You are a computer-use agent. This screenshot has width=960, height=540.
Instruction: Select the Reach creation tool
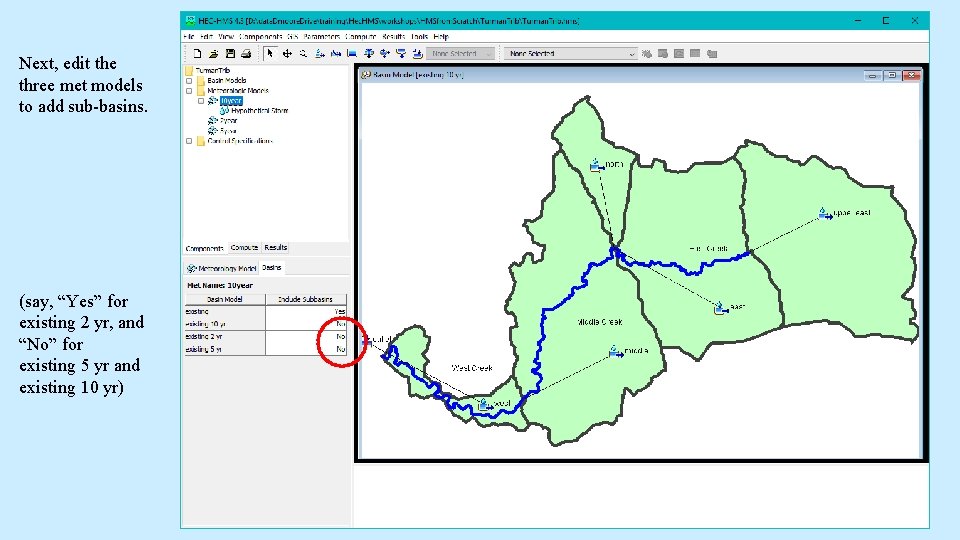(336, 54)
